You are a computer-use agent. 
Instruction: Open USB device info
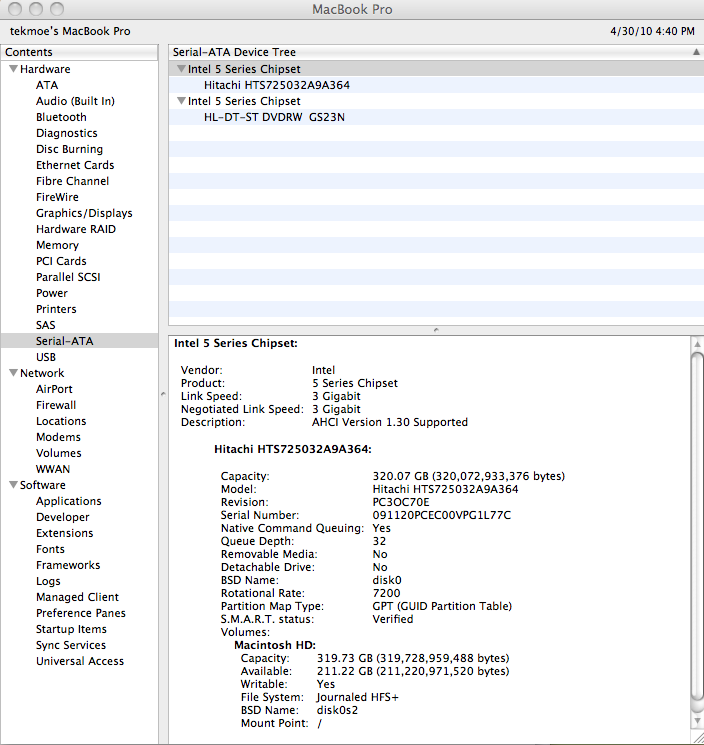(x=46, y=357)
